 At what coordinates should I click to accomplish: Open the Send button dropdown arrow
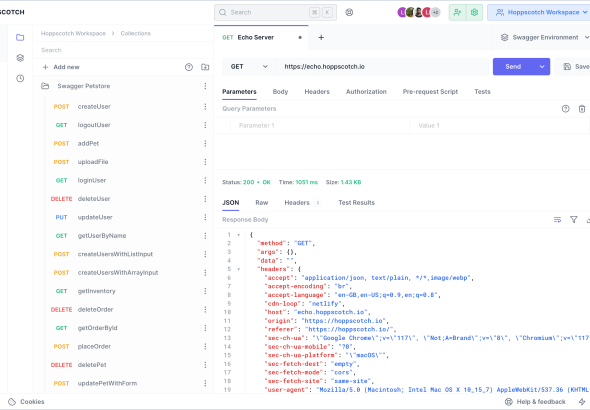point(542,67)
